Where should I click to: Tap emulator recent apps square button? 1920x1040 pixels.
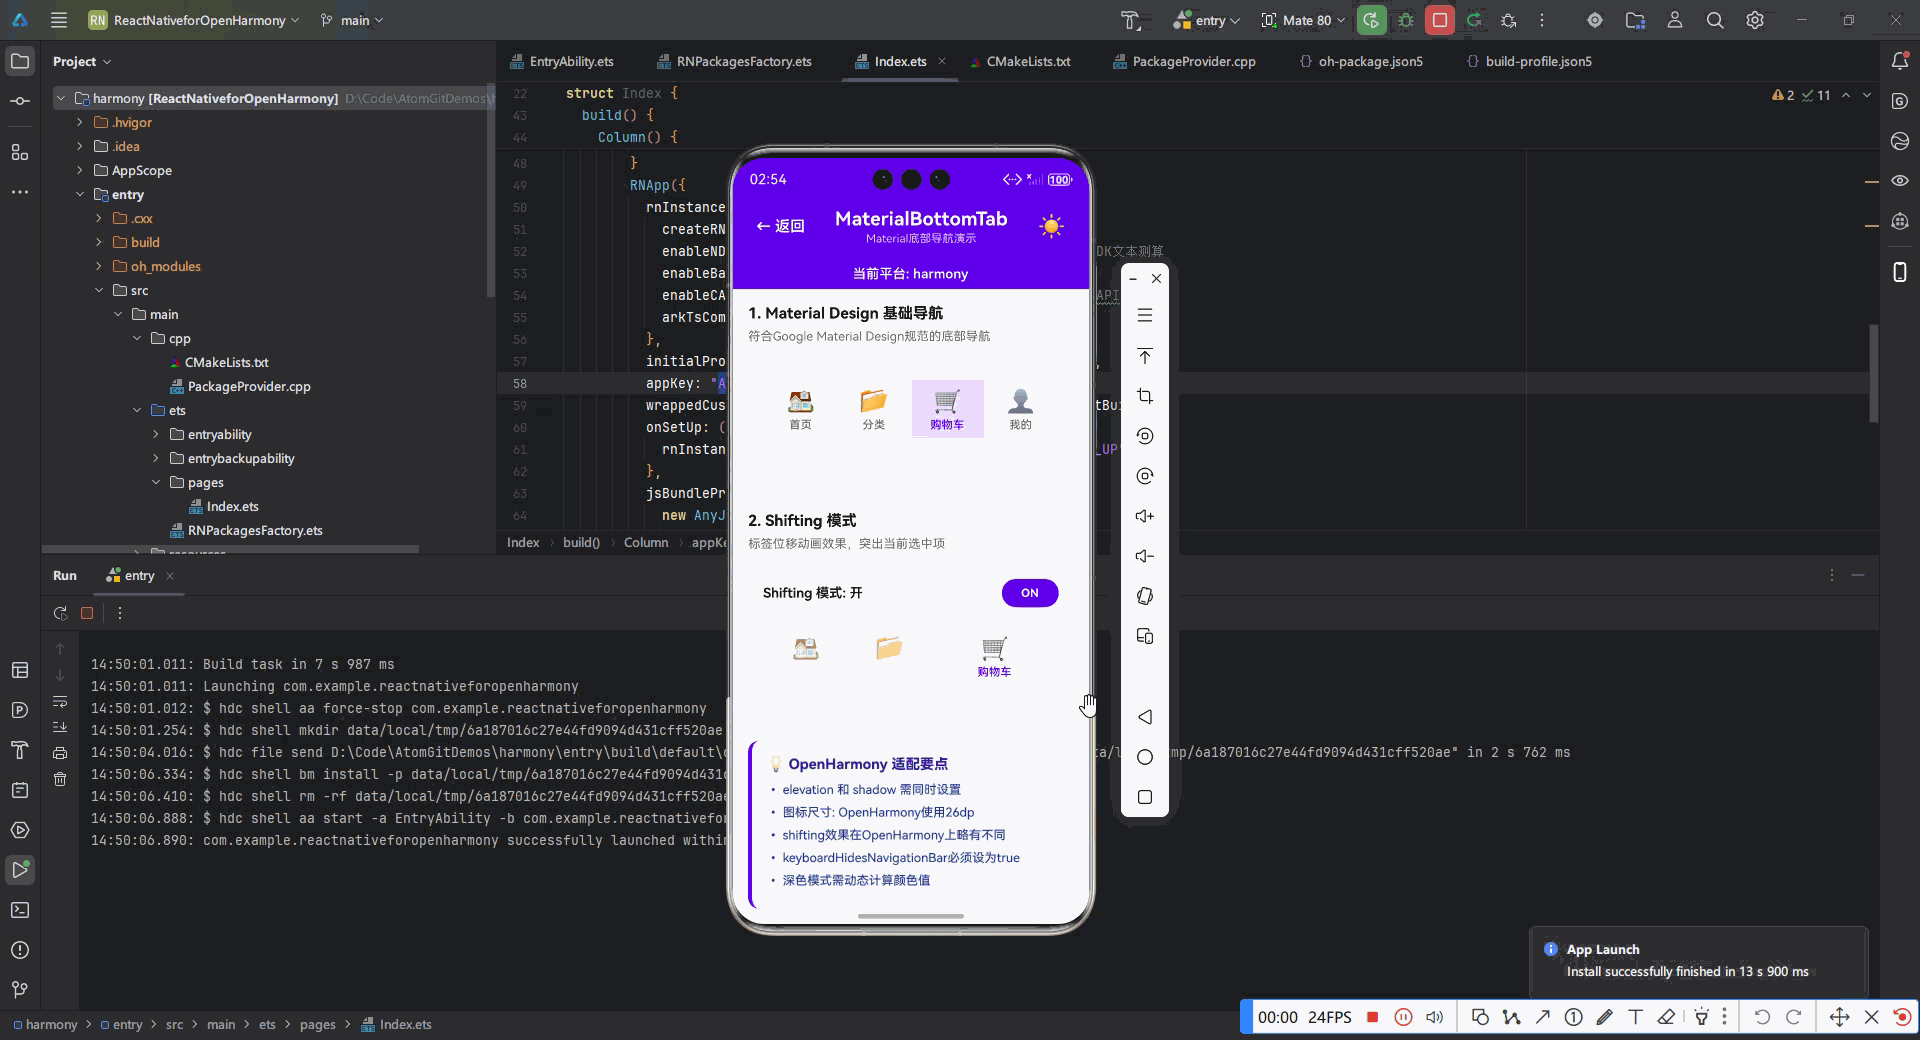point(1145,797)
